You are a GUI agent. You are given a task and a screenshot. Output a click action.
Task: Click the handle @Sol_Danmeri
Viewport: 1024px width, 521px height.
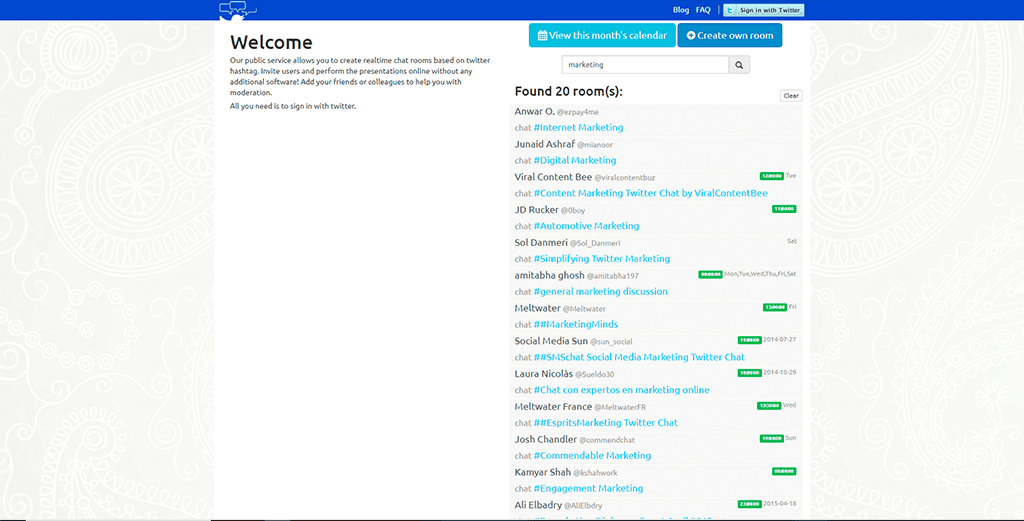coord(595,244)
